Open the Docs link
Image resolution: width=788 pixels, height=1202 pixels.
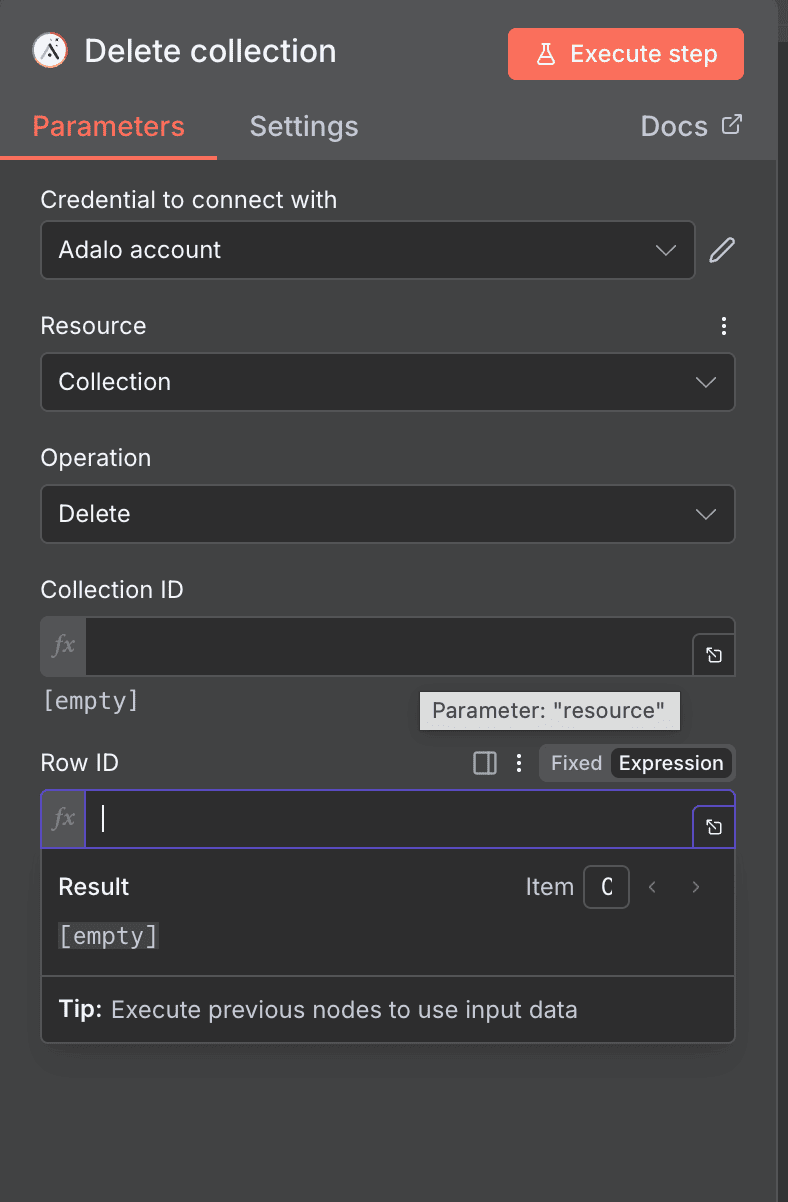pos(690,126)
